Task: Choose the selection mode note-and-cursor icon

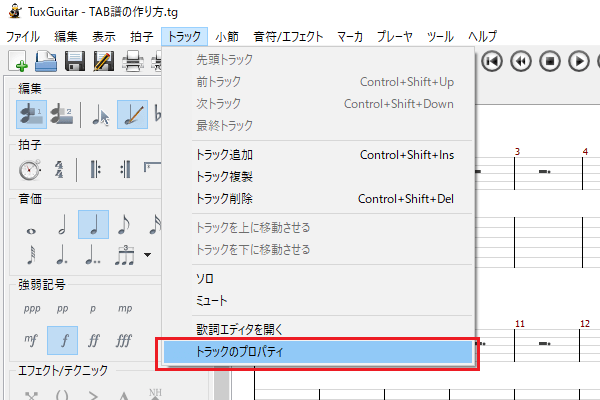Action: pyautogui.click(x=101, y=114)
